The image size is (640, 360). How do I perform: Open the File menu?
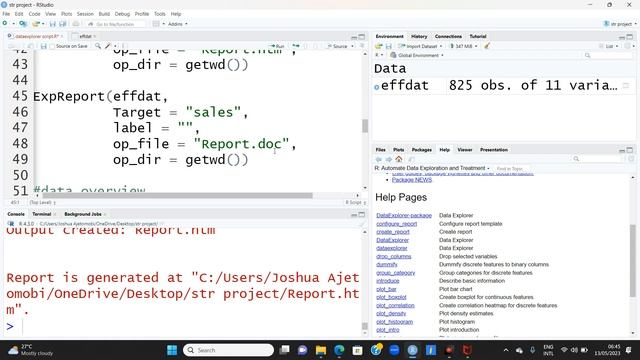[6, 14]
